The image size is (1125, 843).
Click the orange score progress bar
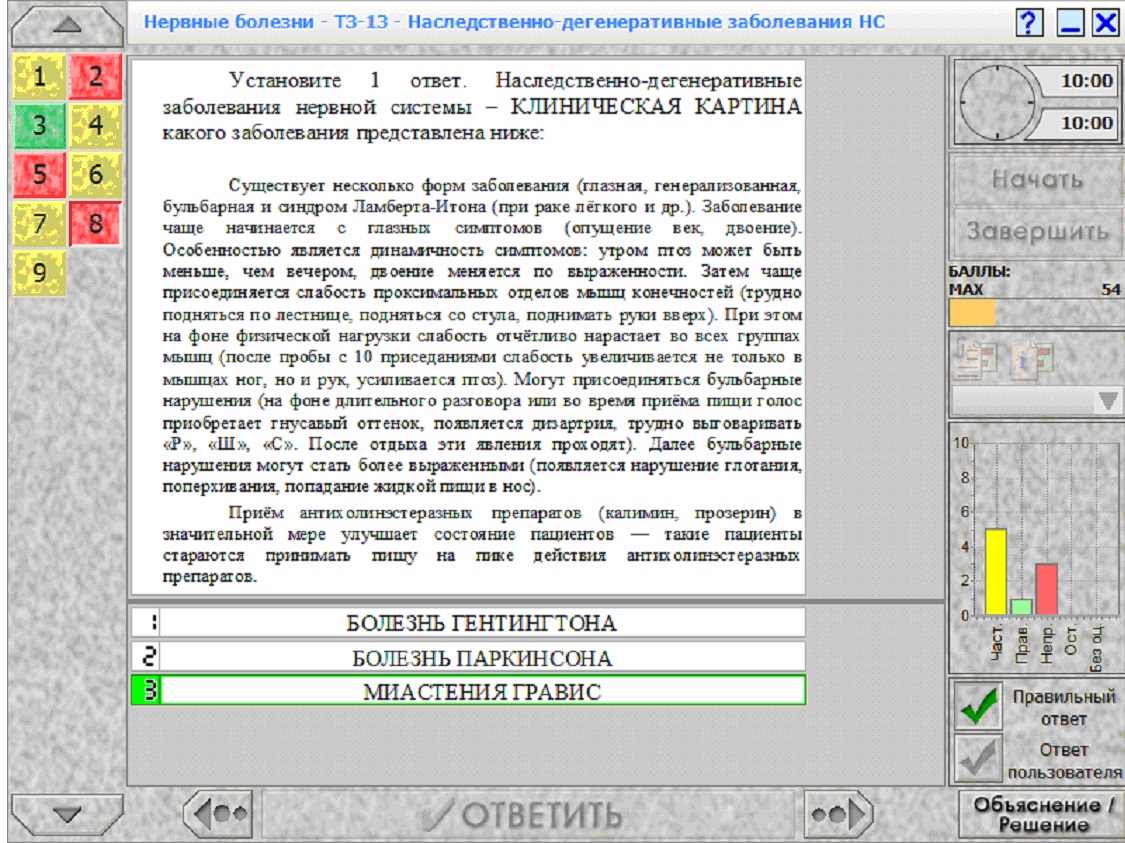tap(972, 313)
